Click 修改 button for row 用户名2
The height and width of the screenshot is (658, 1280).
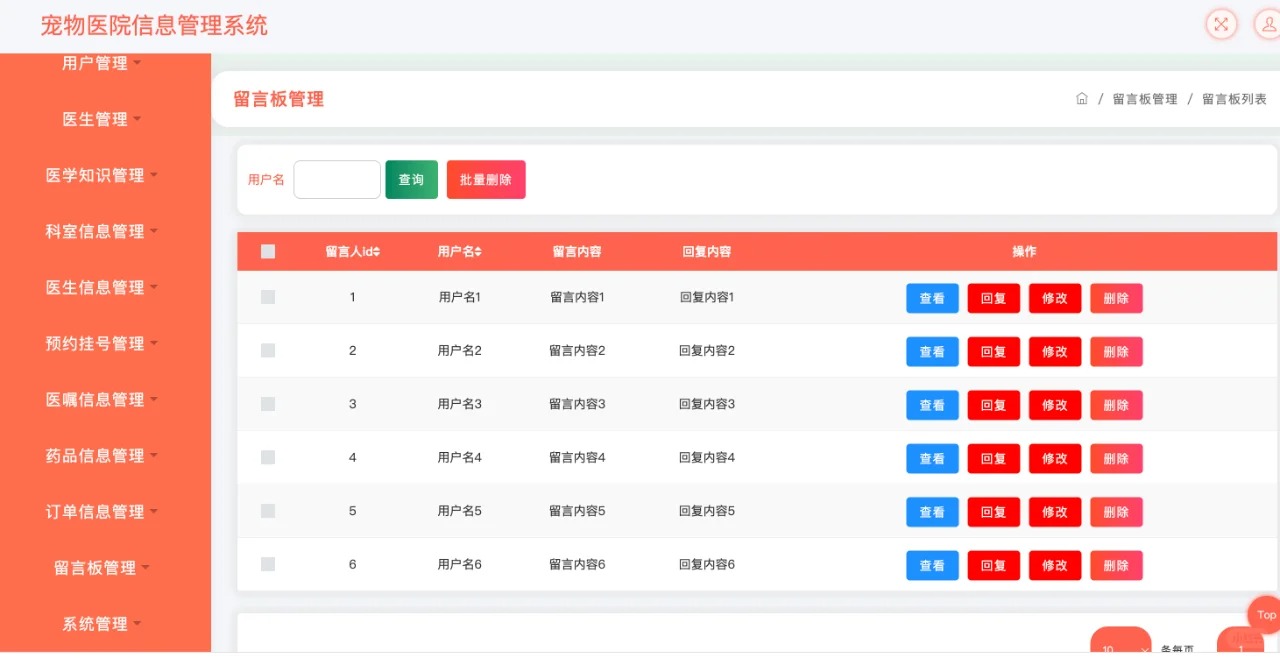1055,351
